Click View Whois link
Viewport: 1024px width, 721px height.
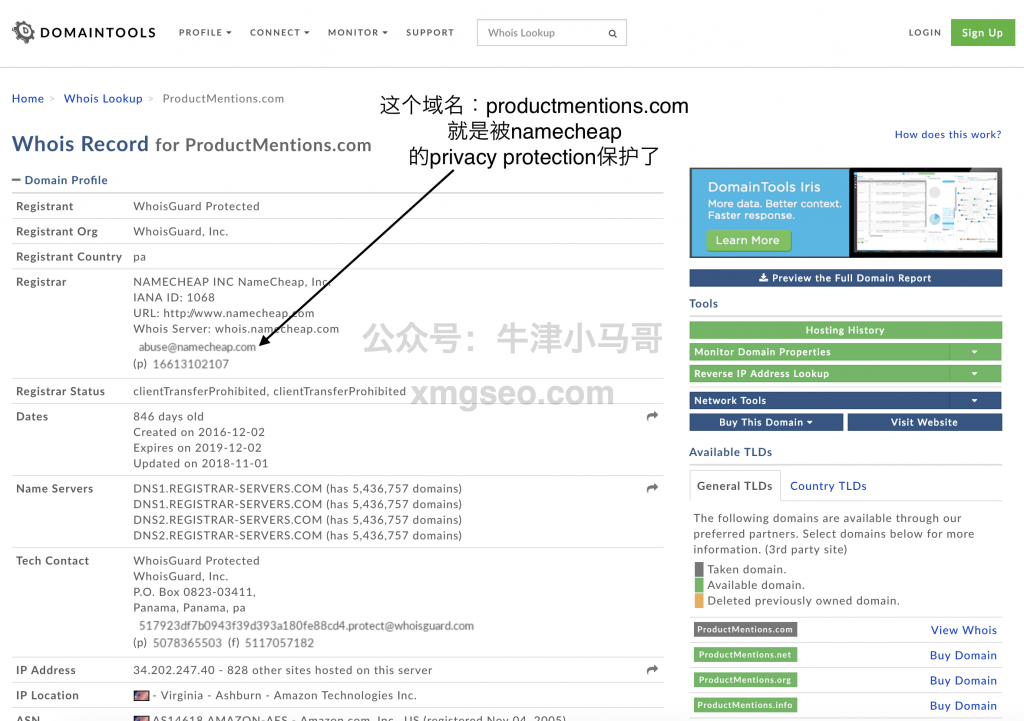click(x=963, y=630)
